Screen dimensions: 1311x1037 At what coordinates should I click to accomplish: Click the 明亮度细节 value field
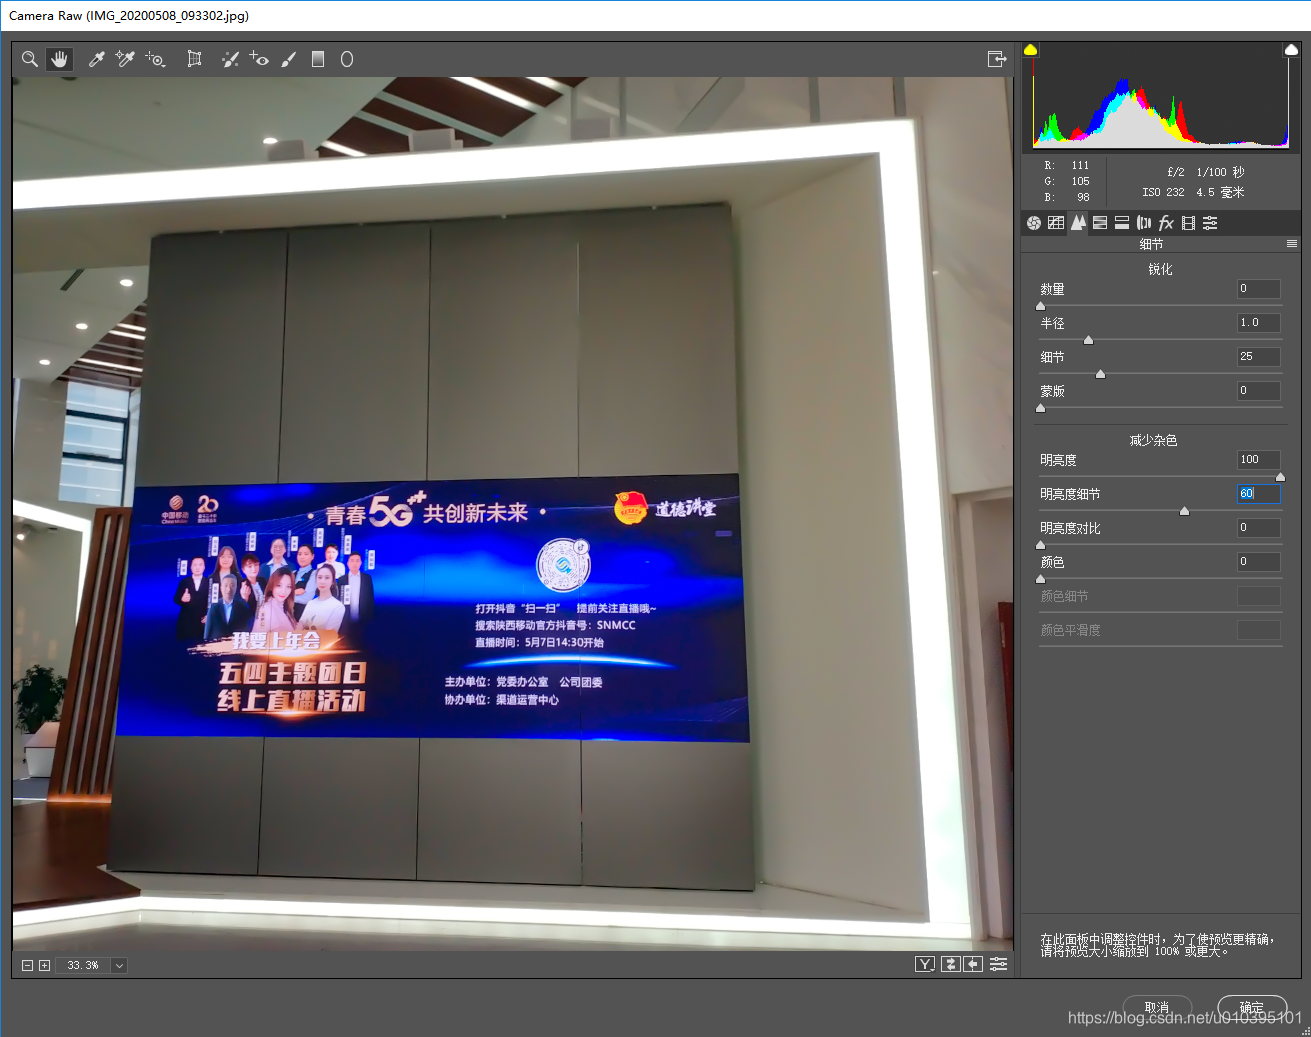[1258, 494]
